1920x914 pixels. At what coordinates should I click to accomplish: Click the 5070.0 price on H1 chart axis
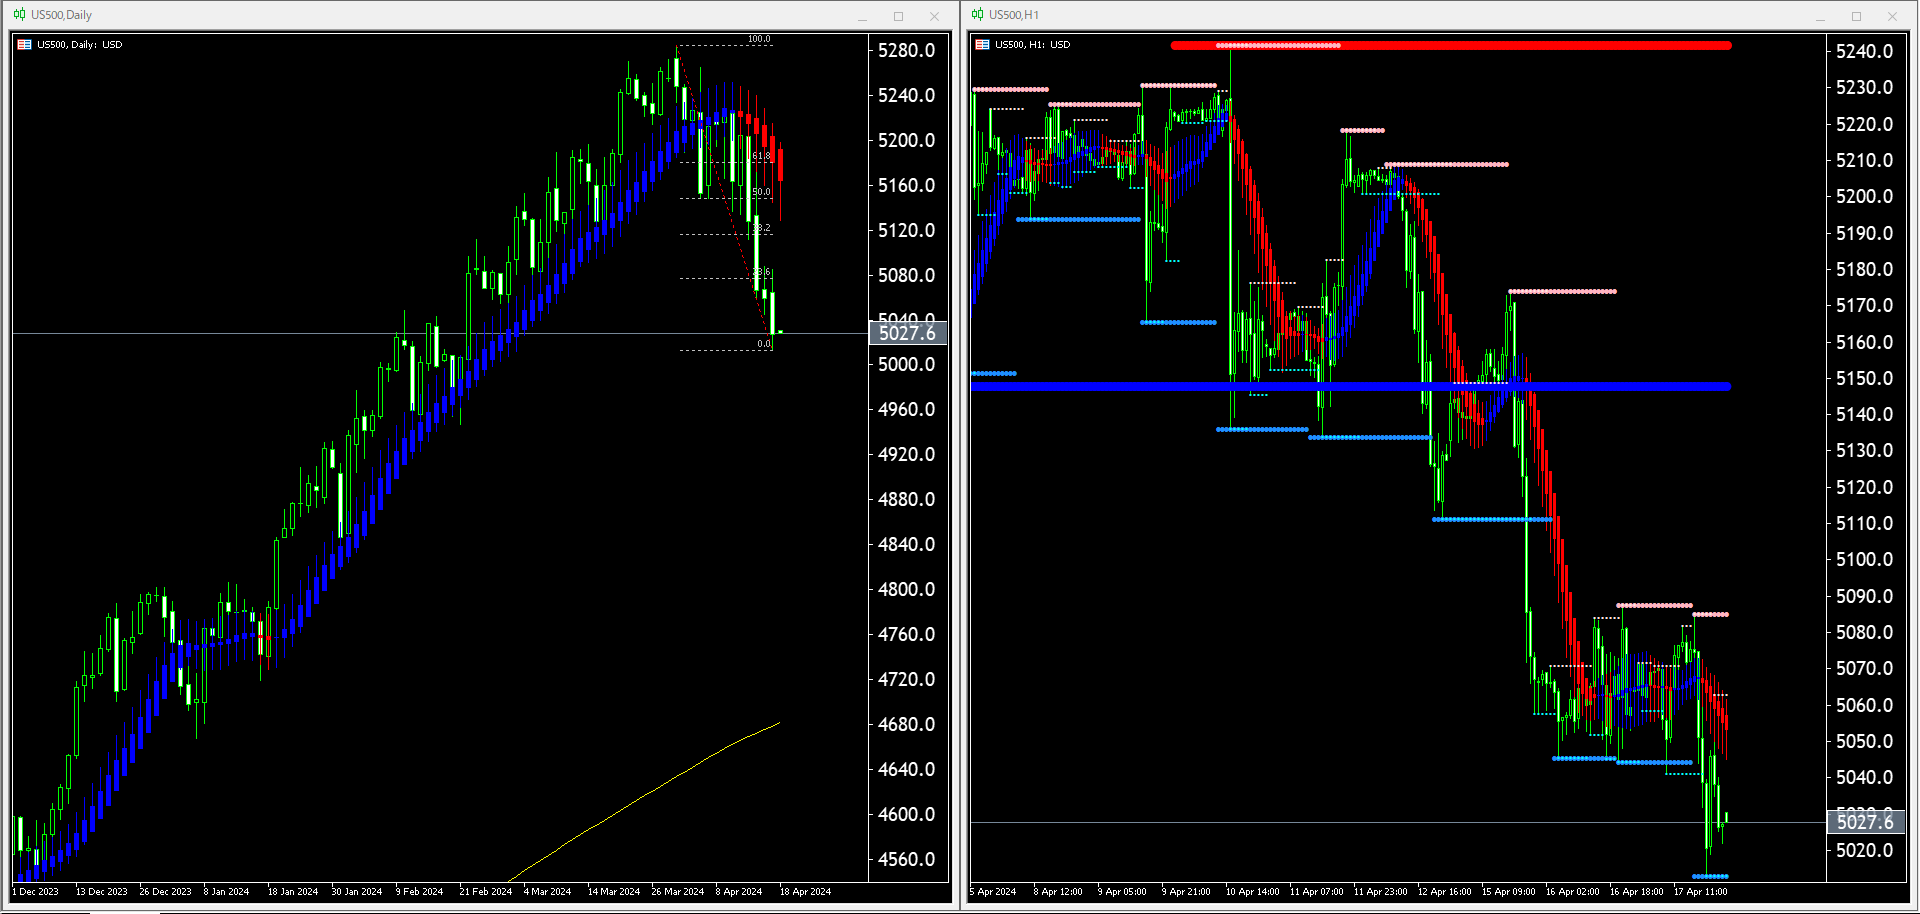(x=1864, y=669)
